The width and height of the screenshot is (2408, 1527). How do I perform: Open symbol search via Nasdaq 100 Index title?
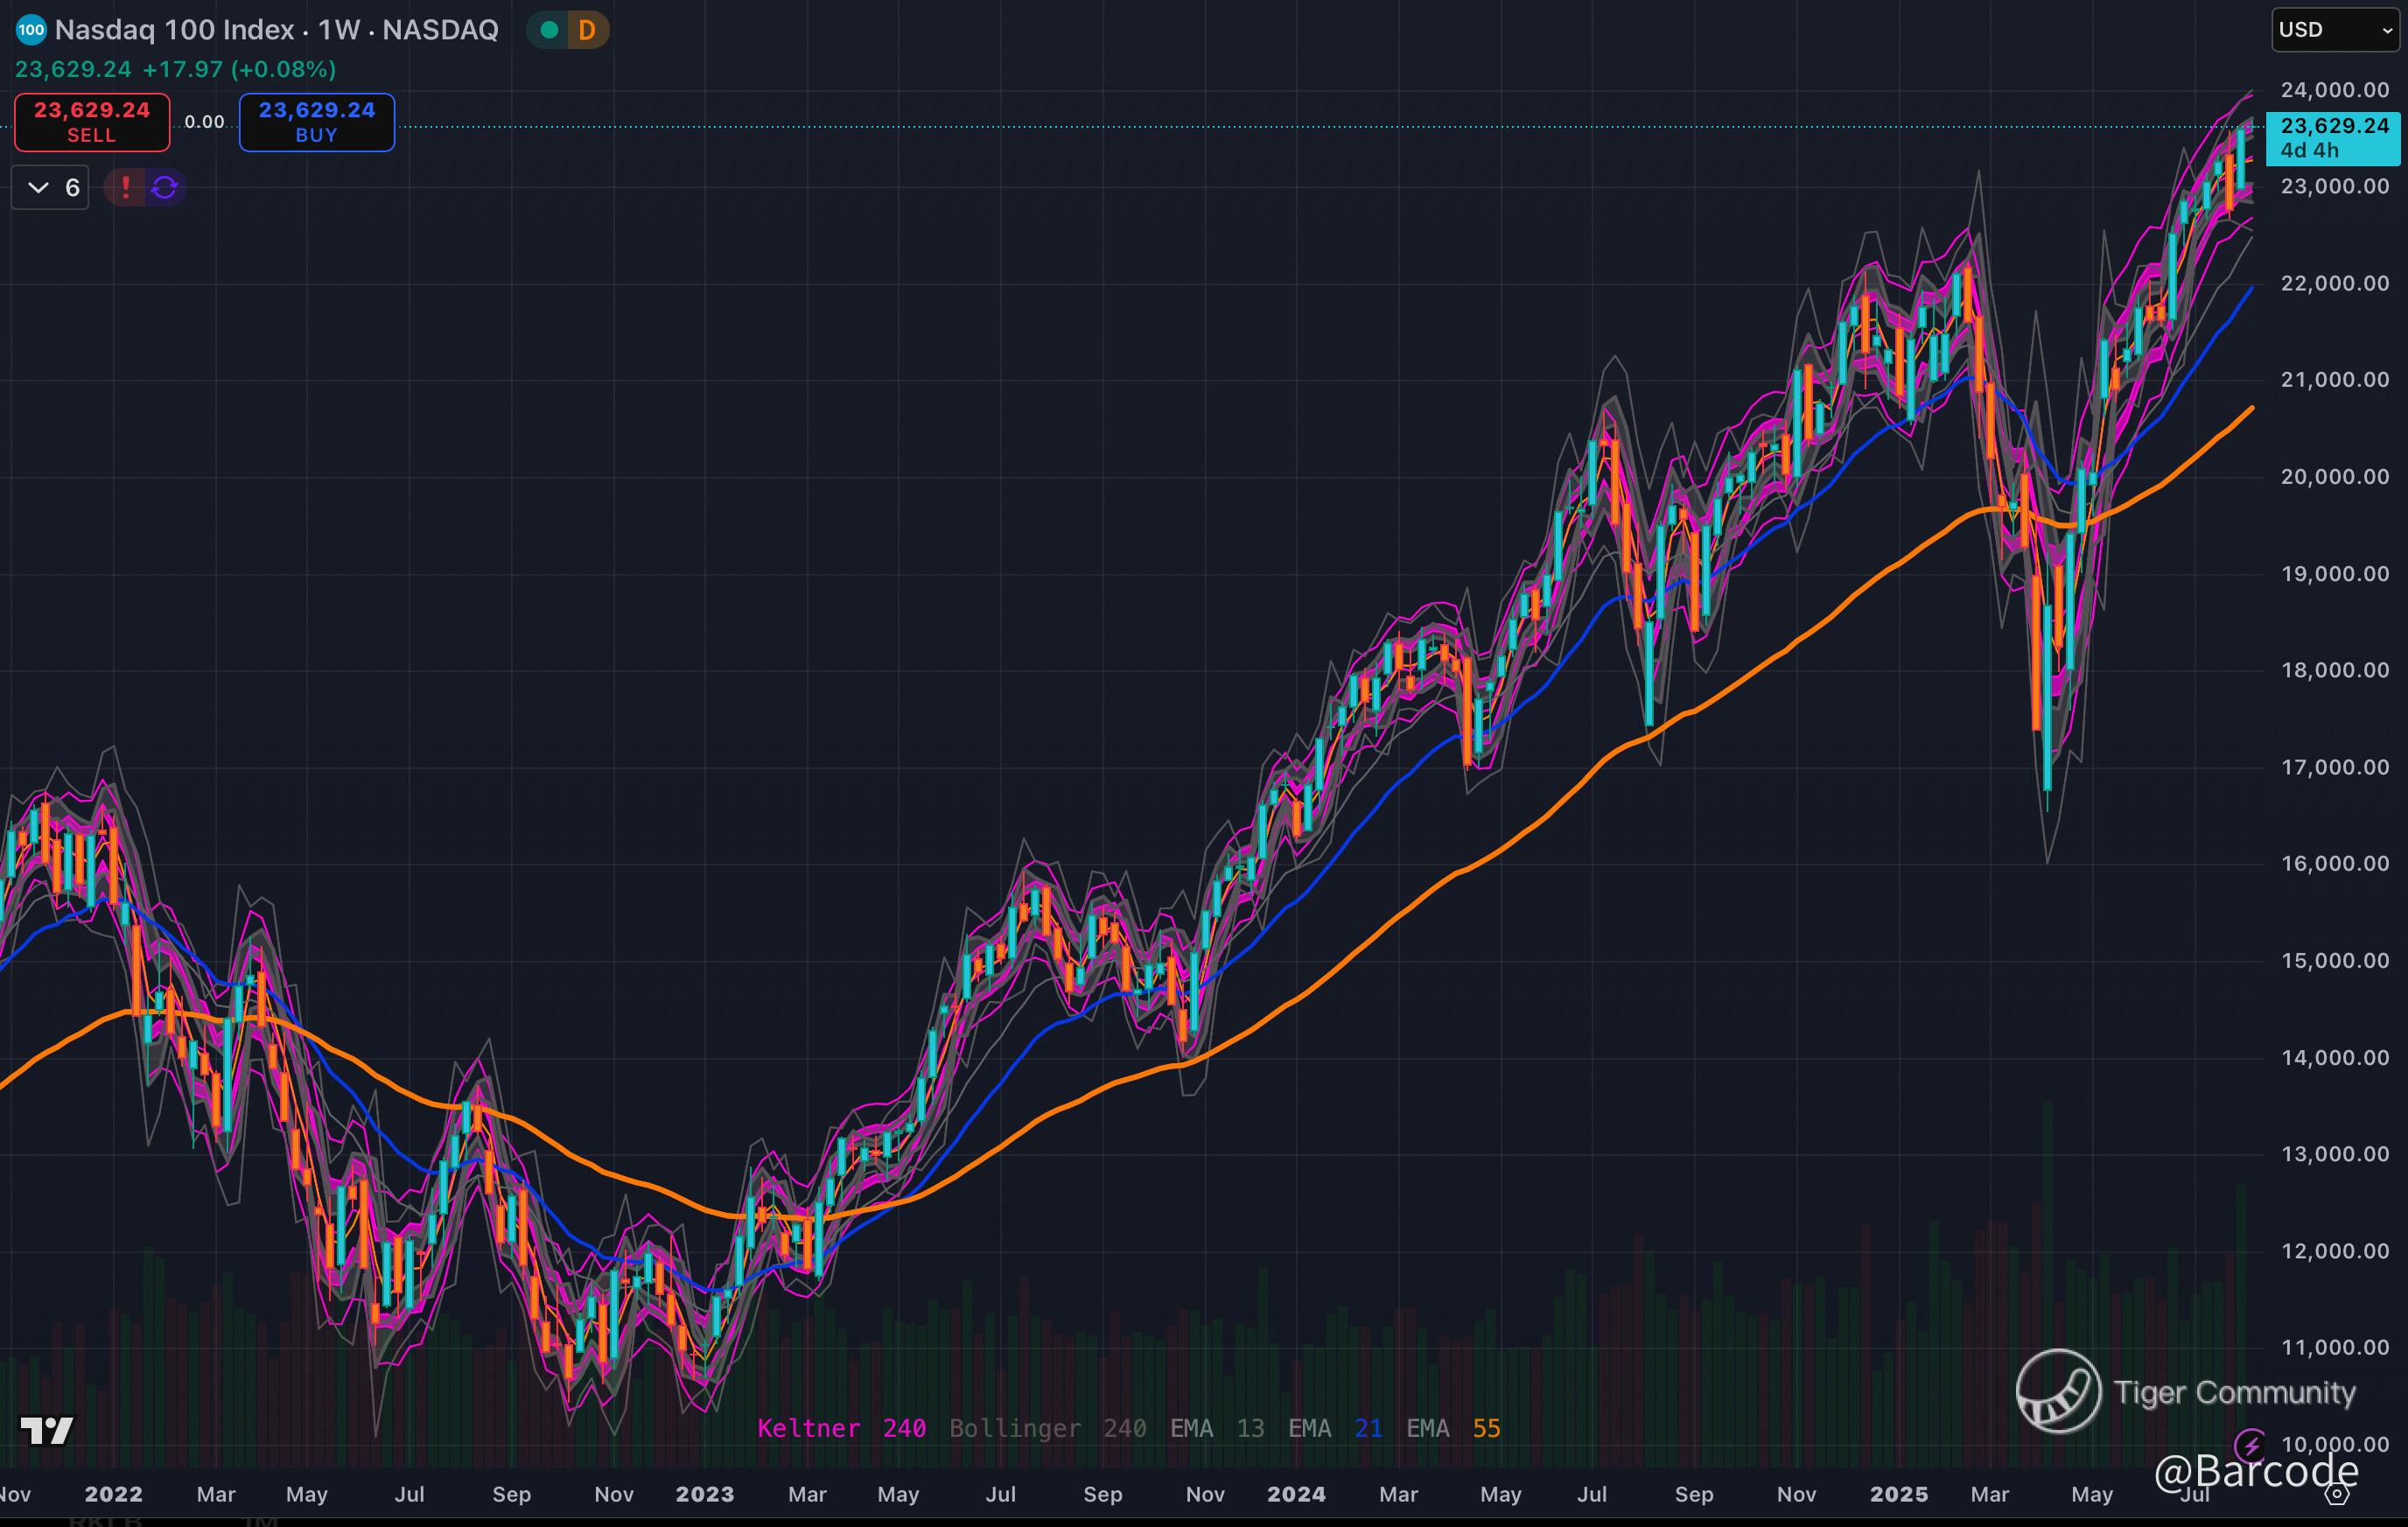click(175, 30)
